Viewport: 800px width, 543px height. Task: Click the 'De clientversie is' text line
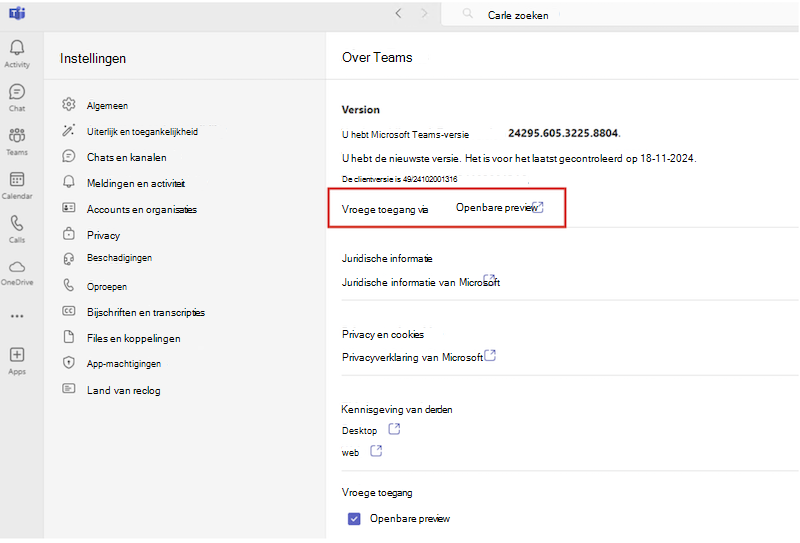(399, 179)
